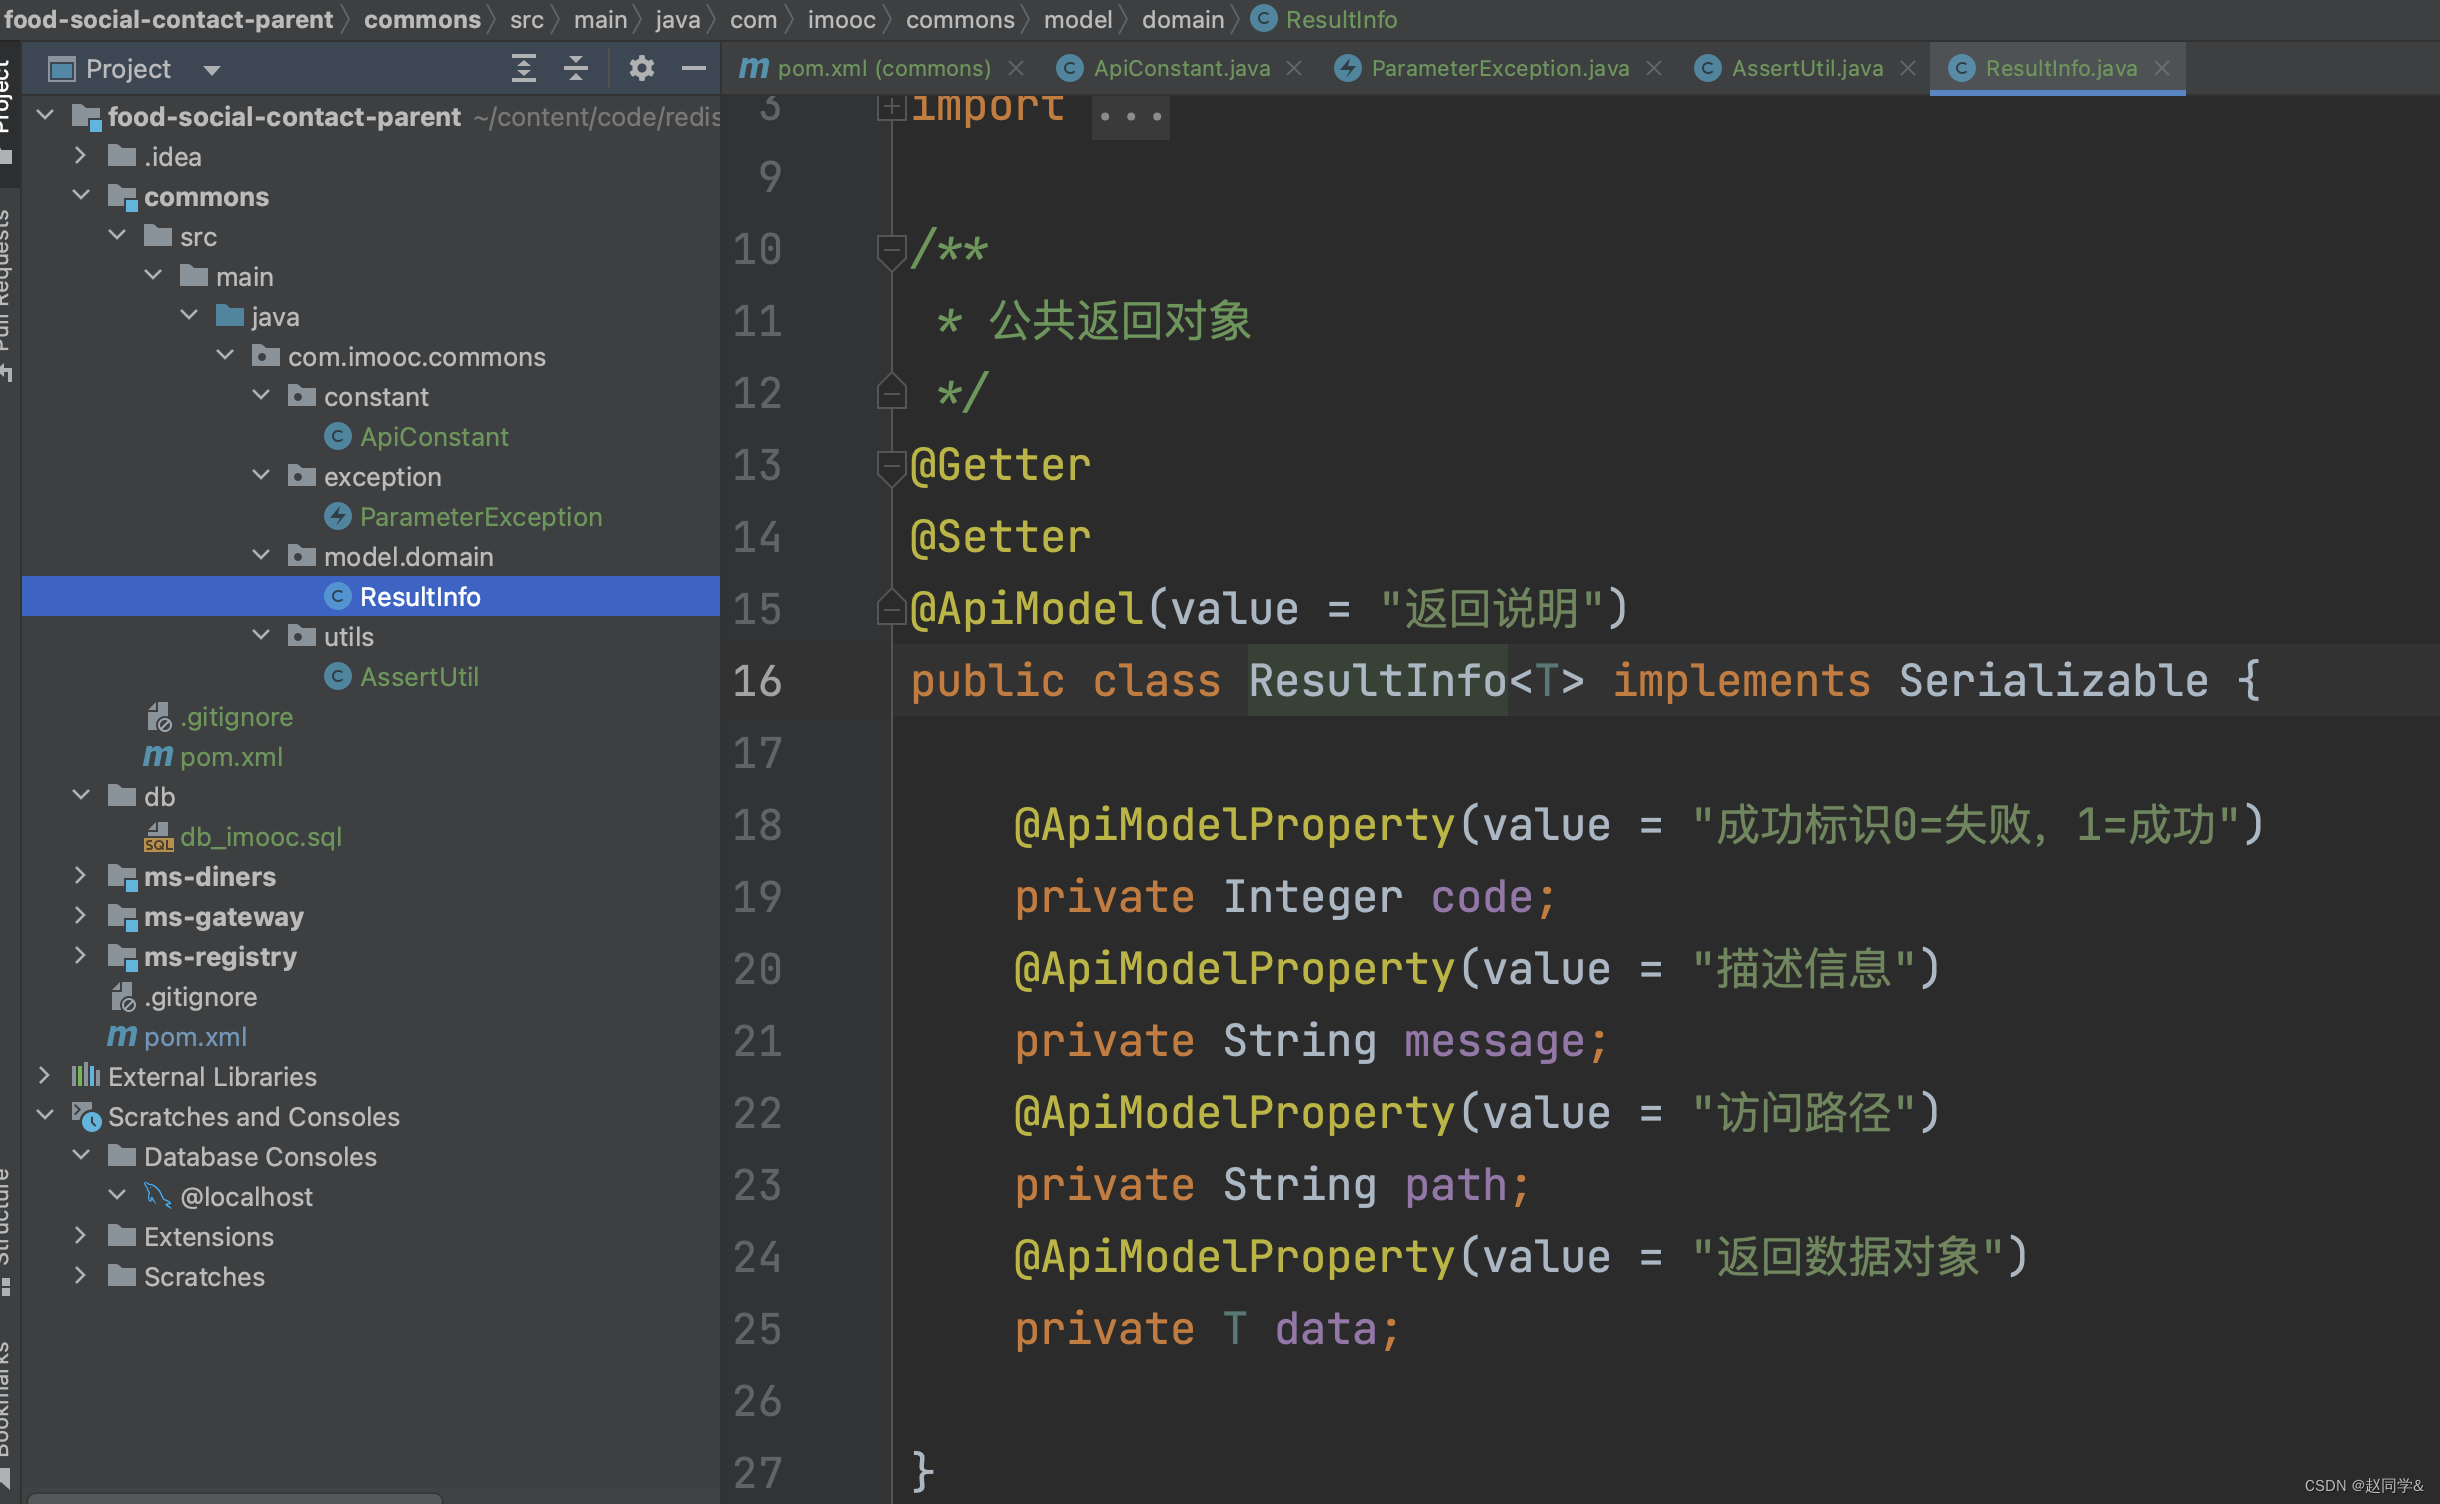Click the @localhost database console icon

[x=158, y=1196]
